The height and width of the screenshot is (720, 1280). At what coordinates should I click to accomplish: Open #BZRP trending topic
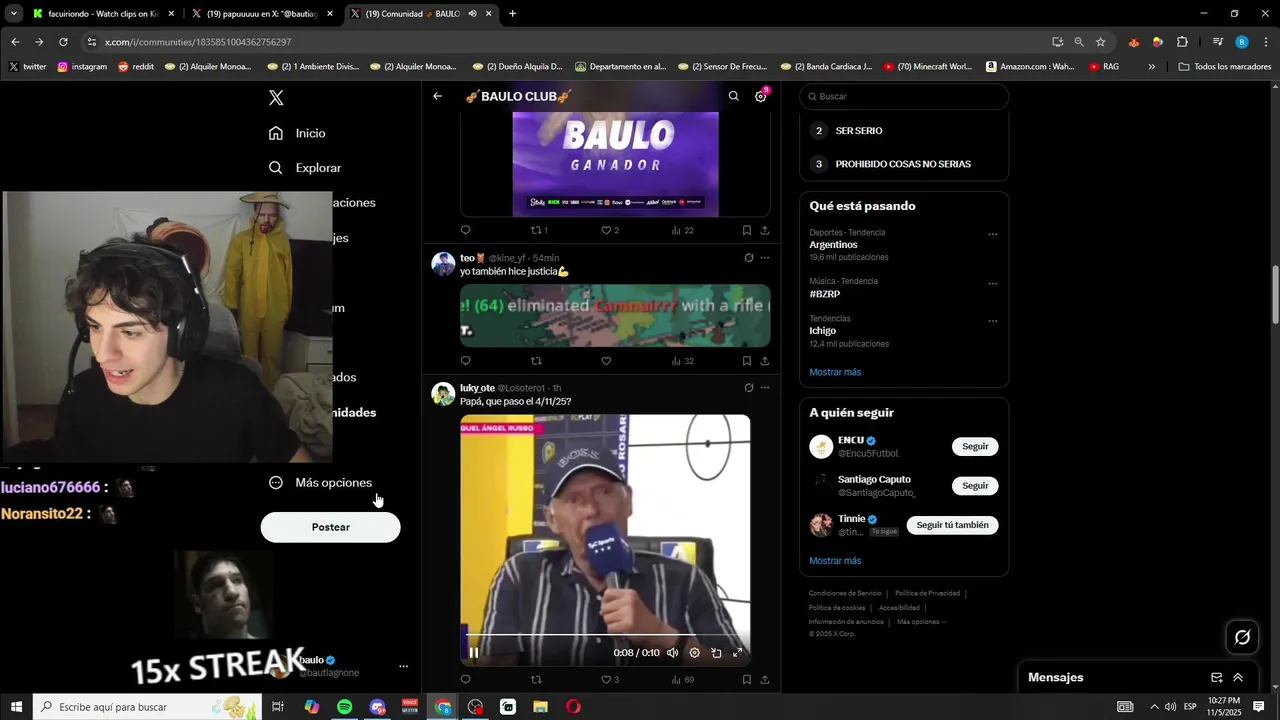pos(824,295)
